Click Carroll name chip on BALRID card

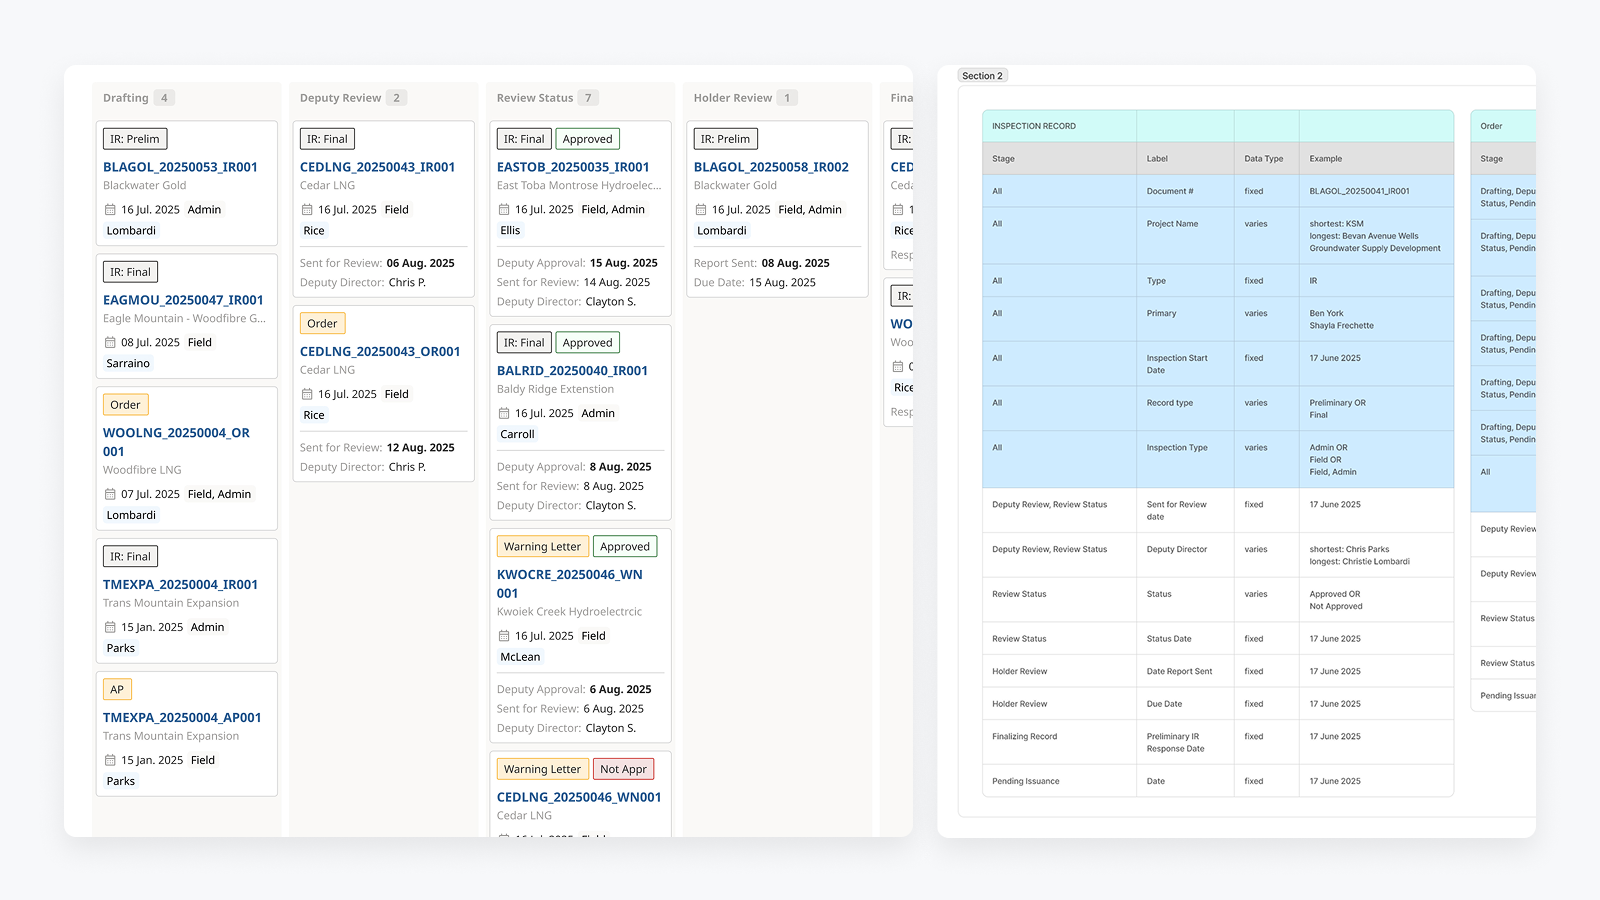point(517,435)
